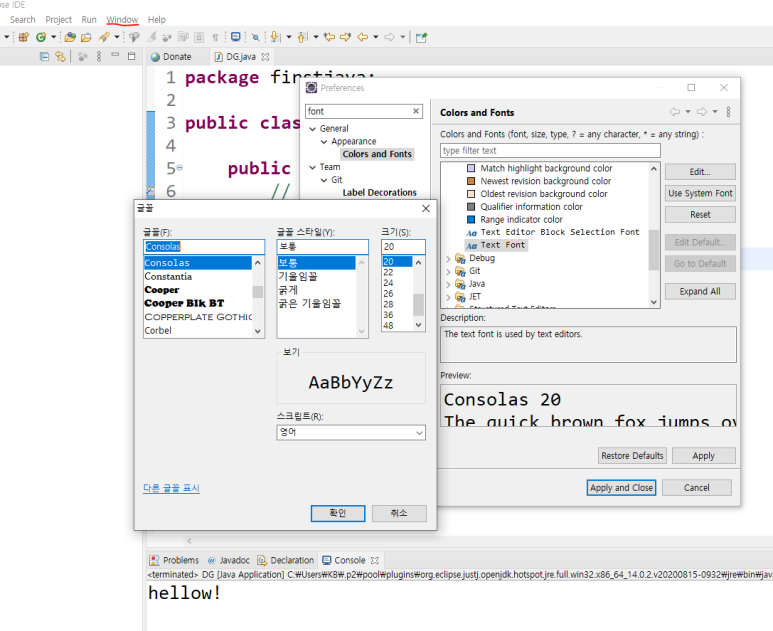Switch to the Problems tab
The height and width of the screenshot is (631, 773).
click(x=175, y=561)
